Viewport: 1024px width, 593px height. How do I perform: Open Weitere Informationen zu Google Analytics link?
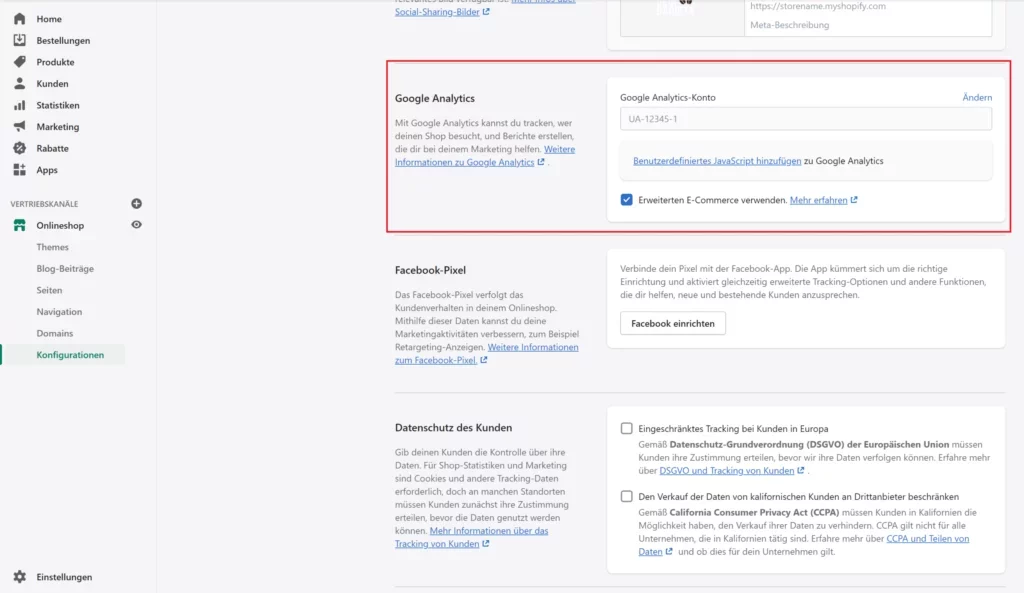click(485, 155)
